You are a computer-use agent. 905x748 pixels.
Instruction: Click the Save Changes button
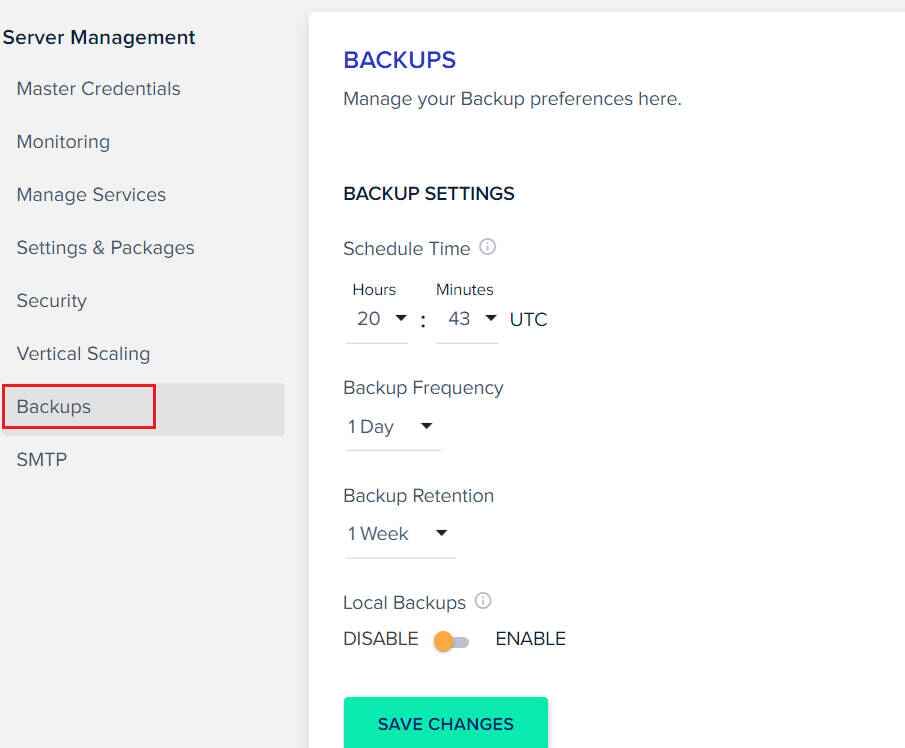(446, 723)
